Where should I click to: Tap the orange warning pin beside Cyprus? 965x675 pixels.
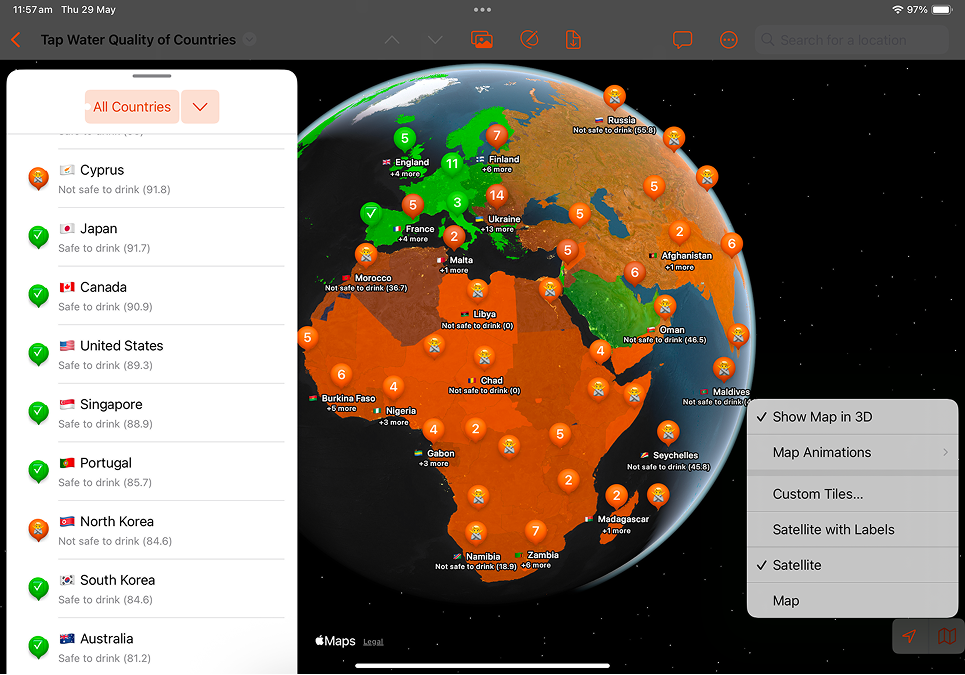38,178
